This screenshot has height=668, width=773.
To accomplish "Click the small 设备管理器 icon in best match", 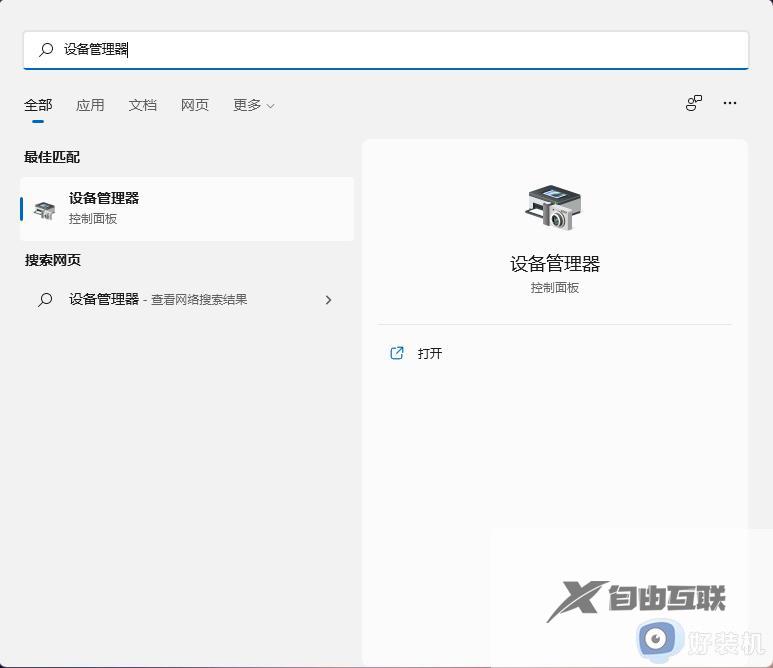I will [x=44, y=210].
